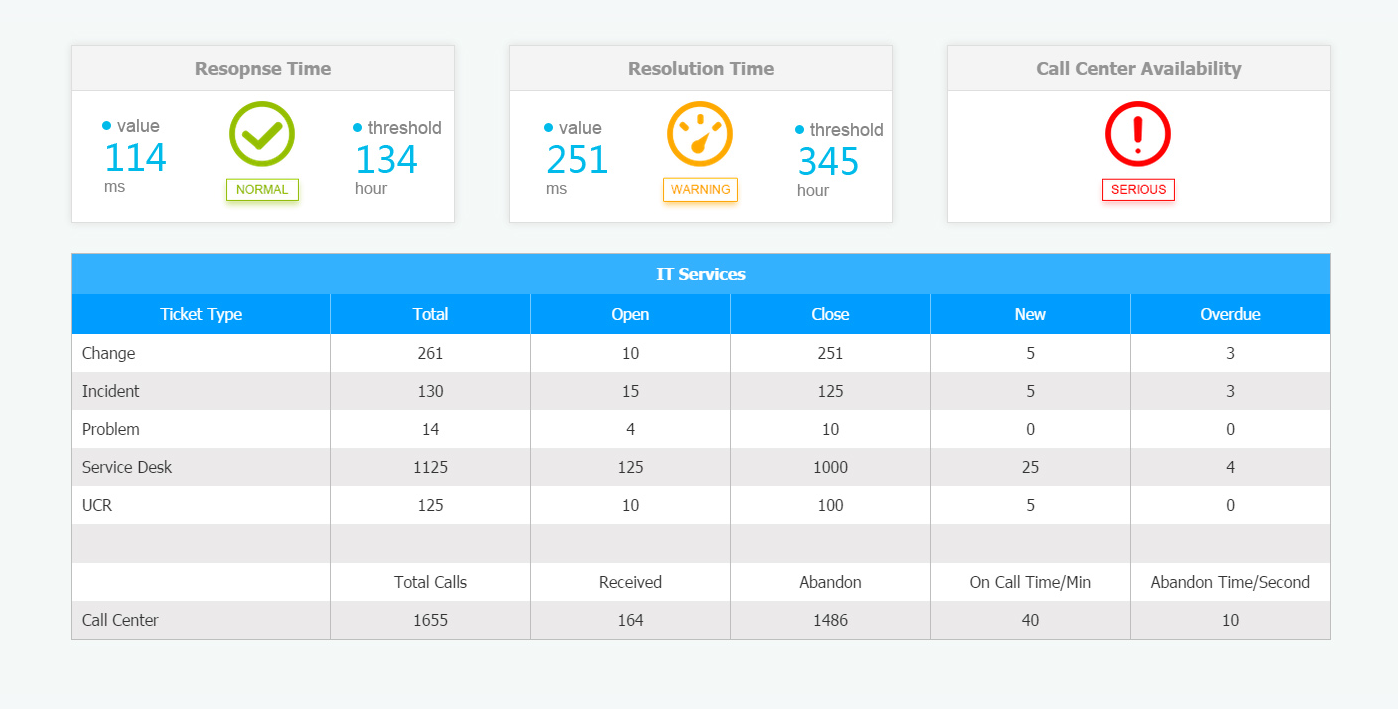Click Call Center total calls 1655
The width and height of the screenshot is (1398, 709).
(430, 620)
